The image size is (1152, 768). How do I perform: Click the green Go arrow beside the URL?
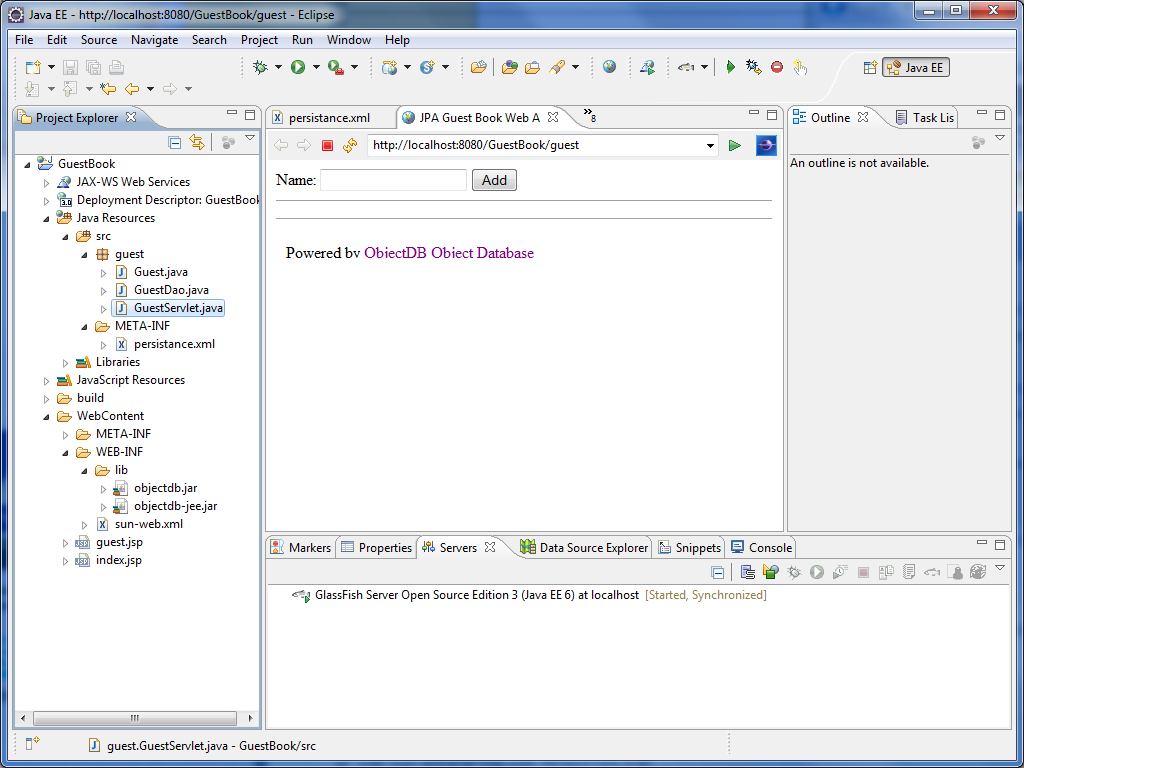tap(735, 146)
